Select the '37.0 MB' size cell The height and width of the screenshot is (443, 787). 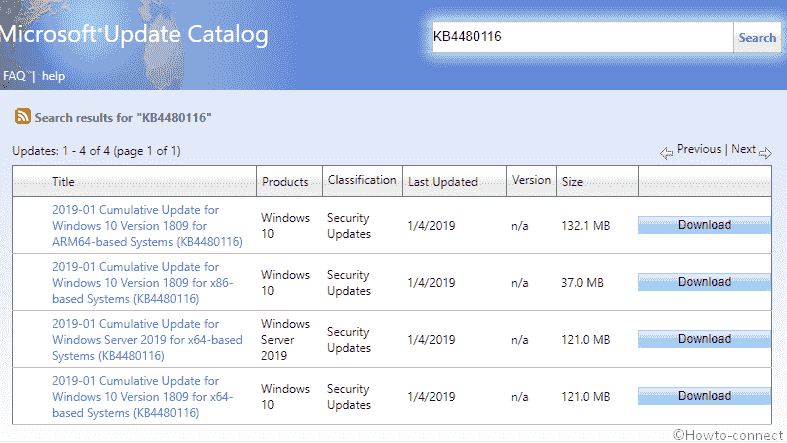click(582, 283)
